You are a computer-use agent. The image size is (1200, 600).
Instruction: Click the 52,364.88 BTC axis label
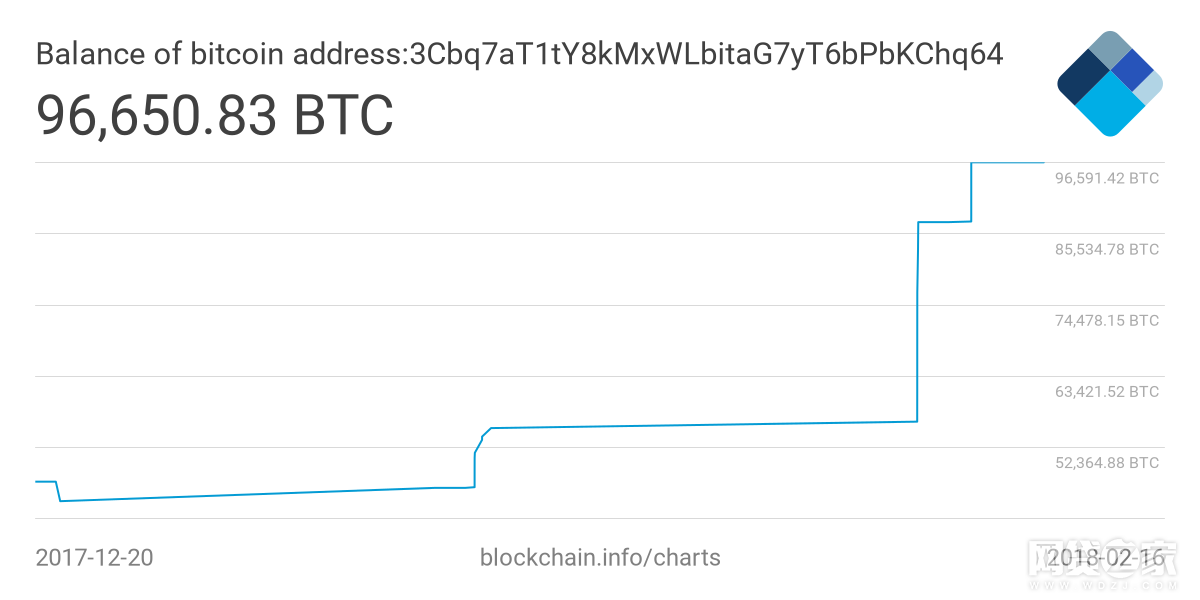1106,463
